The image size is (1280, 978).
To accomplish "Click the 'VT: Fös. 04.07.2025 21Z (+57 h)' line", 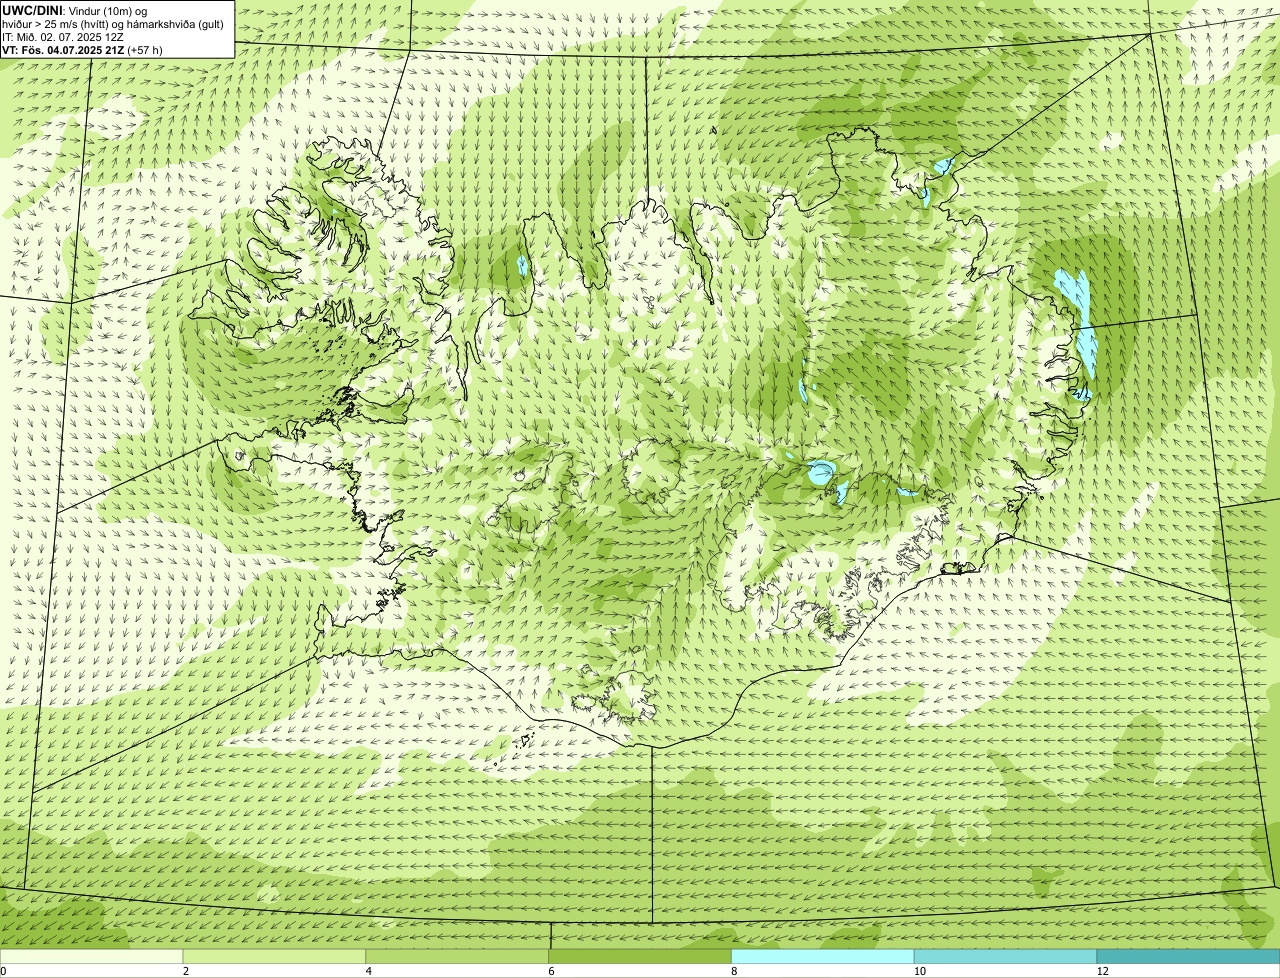I will [83, 49].
